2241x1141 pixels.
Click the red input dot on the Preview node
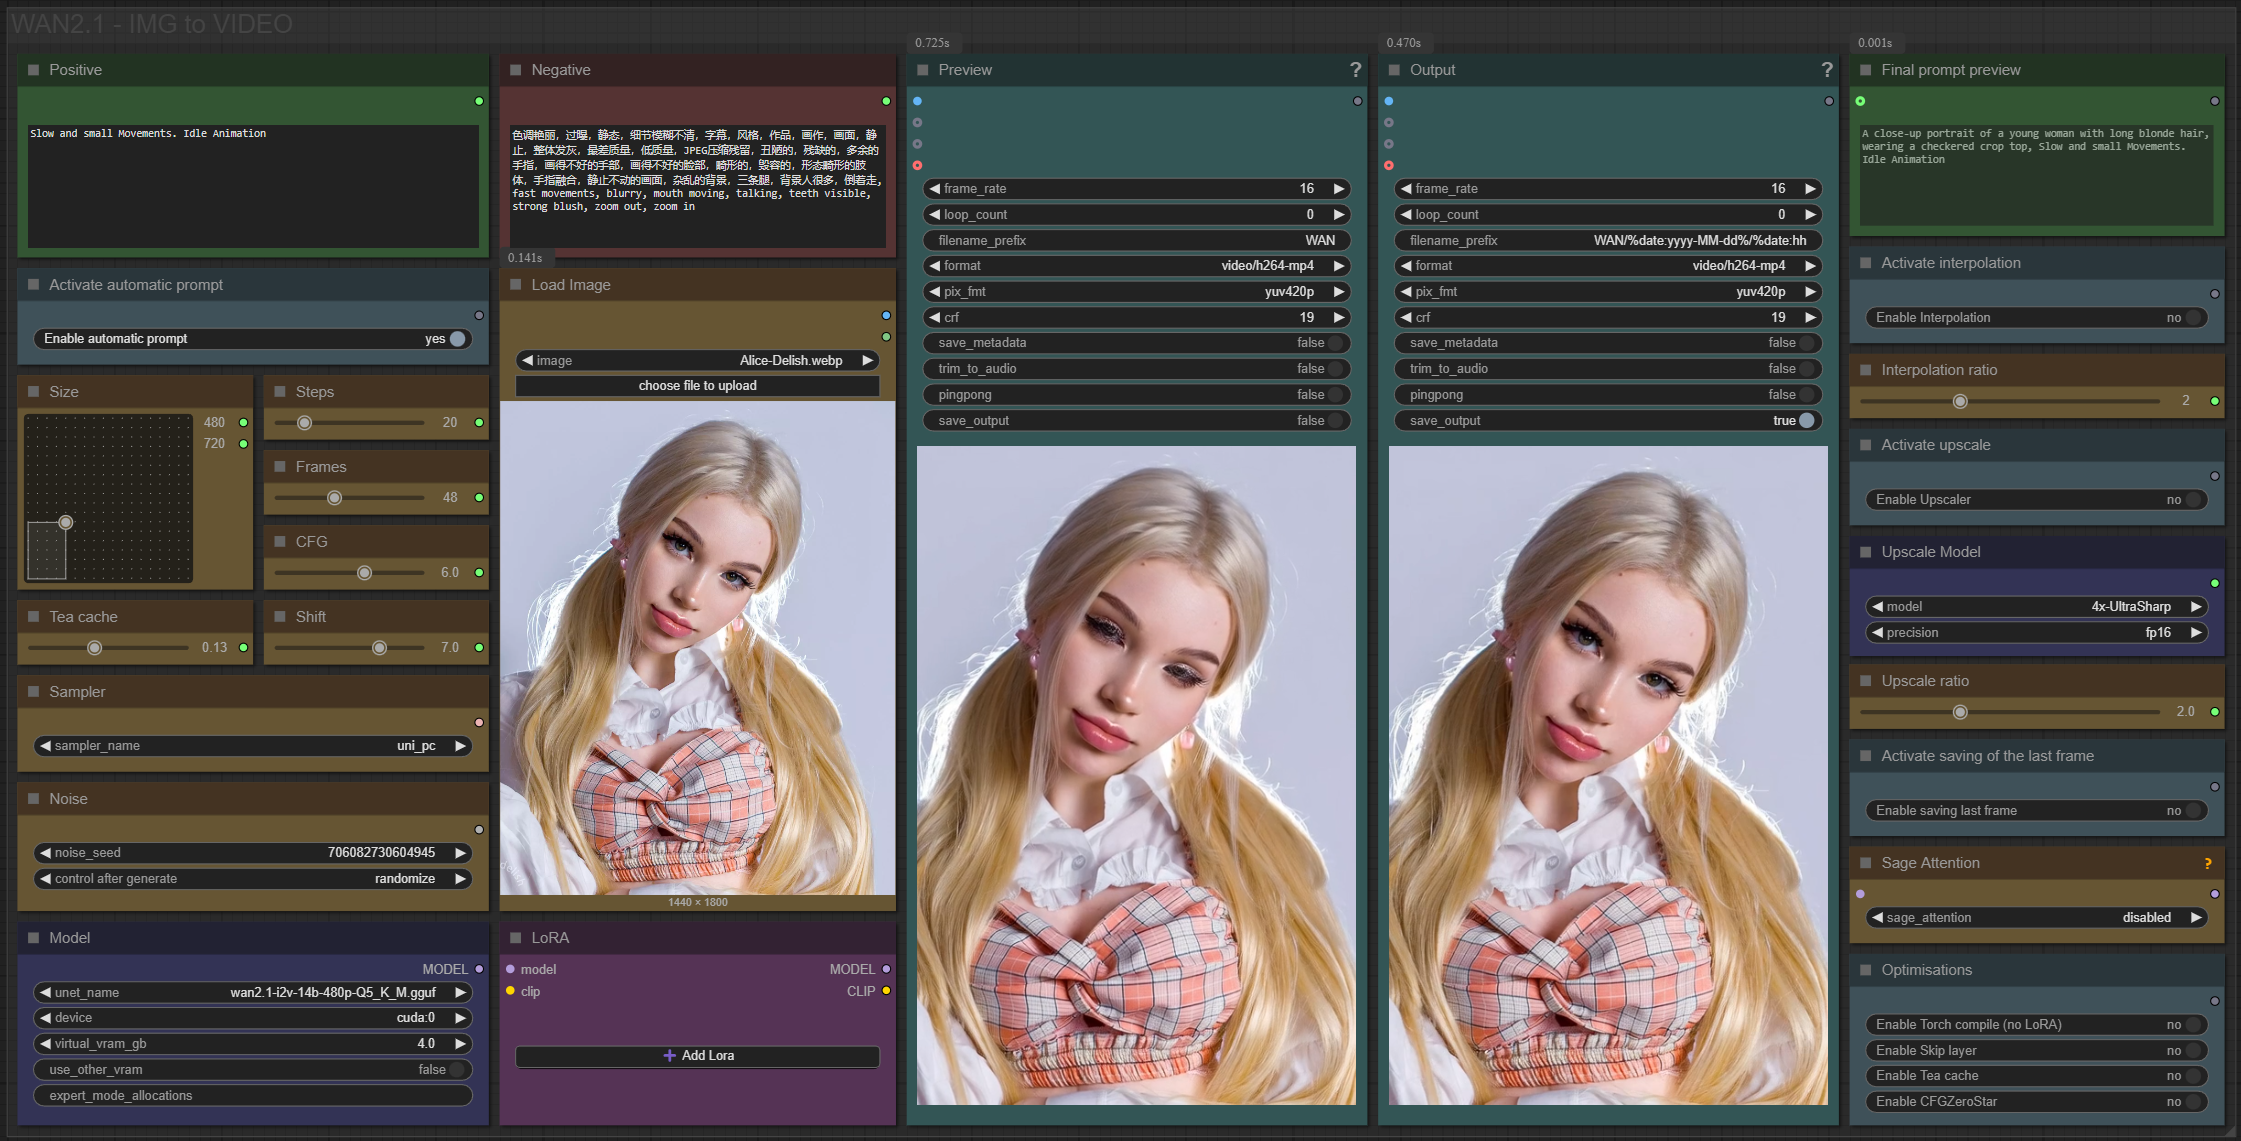pos(917,165)
